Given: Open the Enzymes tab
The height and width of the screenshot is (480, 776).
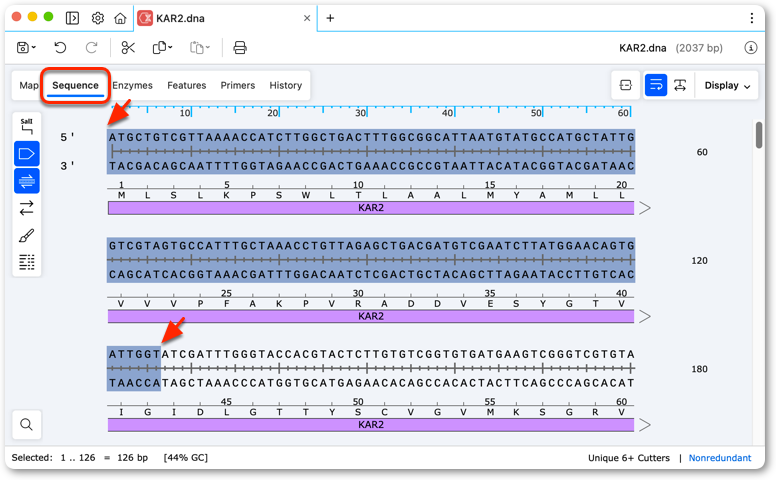Looking at the screenshot, I should [132, 85].
